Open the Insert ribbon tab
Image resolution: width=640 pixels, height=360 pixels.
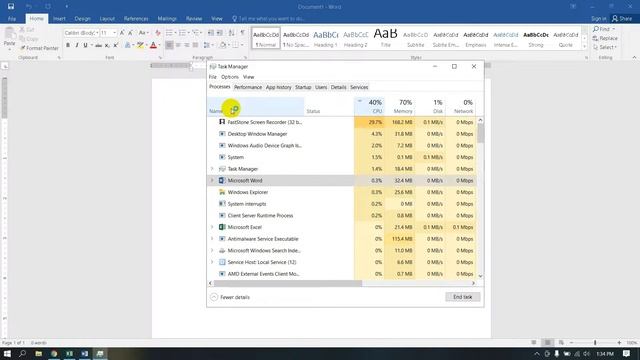pos(59,19)
